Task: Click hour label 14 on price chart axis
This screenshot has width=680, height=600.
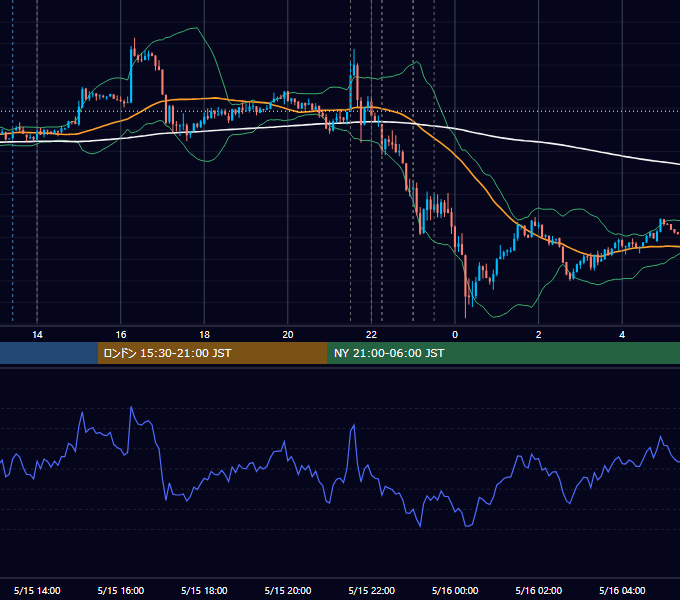Action: coord(37,335)
